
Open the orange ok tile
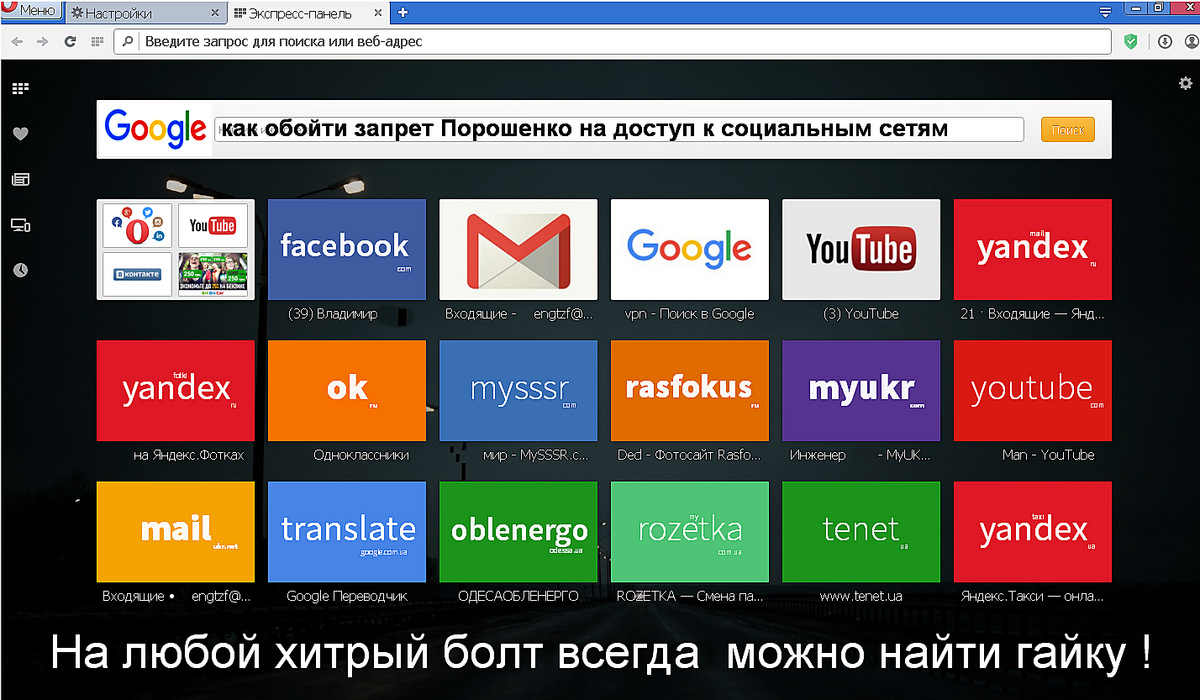[x=346, y=390]
